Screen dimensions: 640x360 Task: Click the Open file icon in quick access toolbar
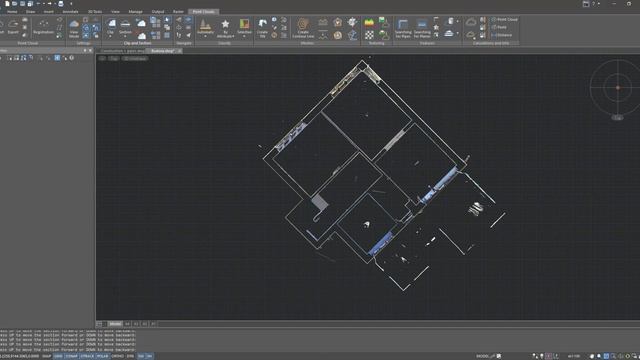(15, 4)
